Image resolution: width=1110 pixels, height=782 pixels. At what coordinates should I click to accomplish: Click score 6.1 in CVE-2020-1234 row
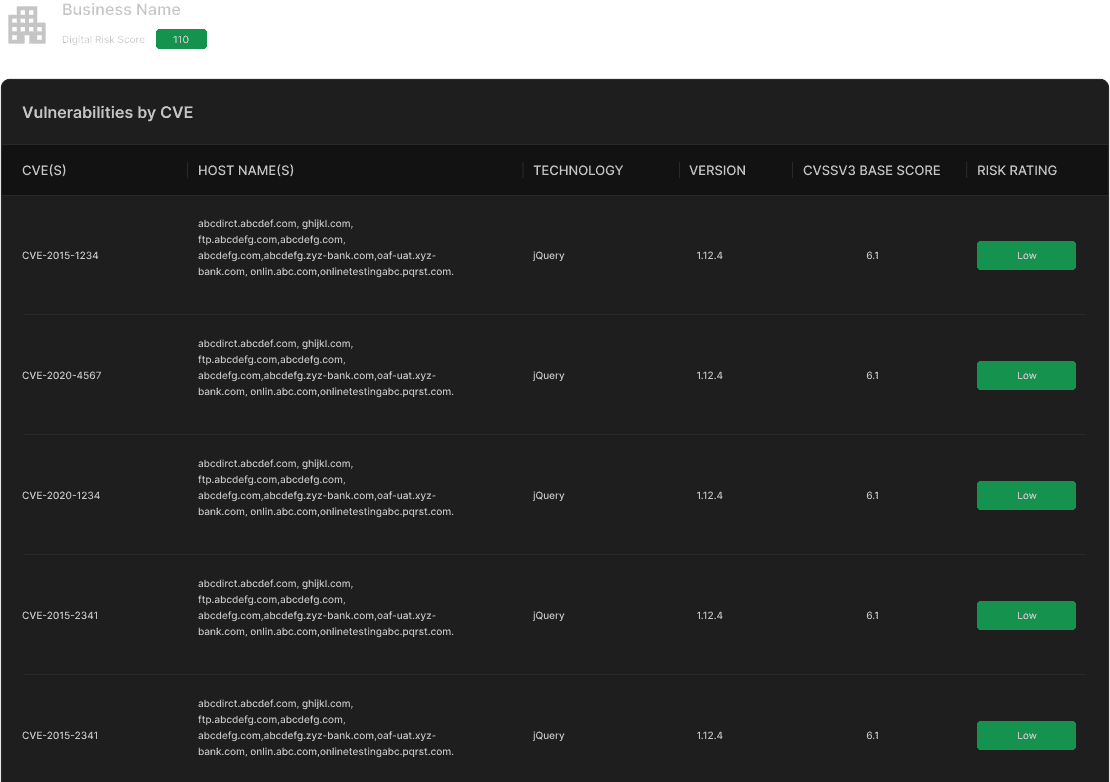tap(872, 495)
